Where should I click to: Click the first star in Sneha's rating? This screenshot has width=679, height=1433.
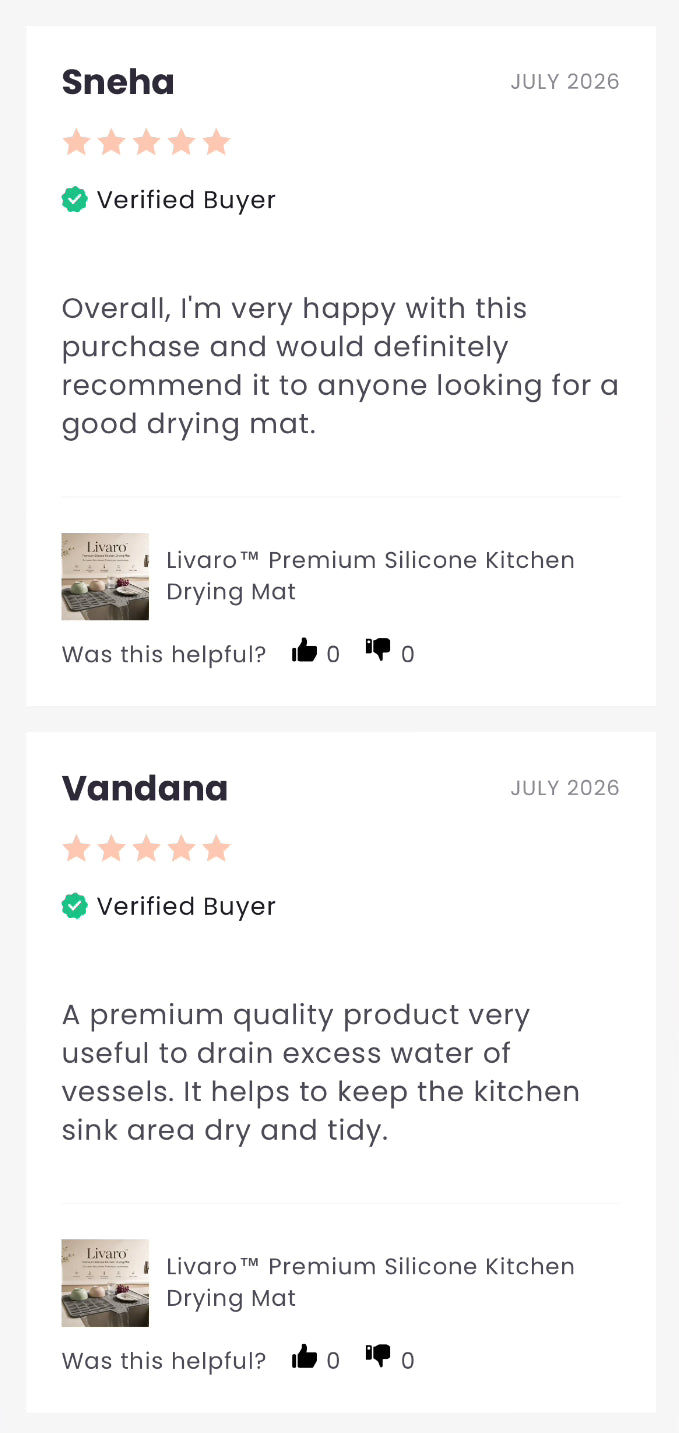pyautogui.click(x=77, y=143)
